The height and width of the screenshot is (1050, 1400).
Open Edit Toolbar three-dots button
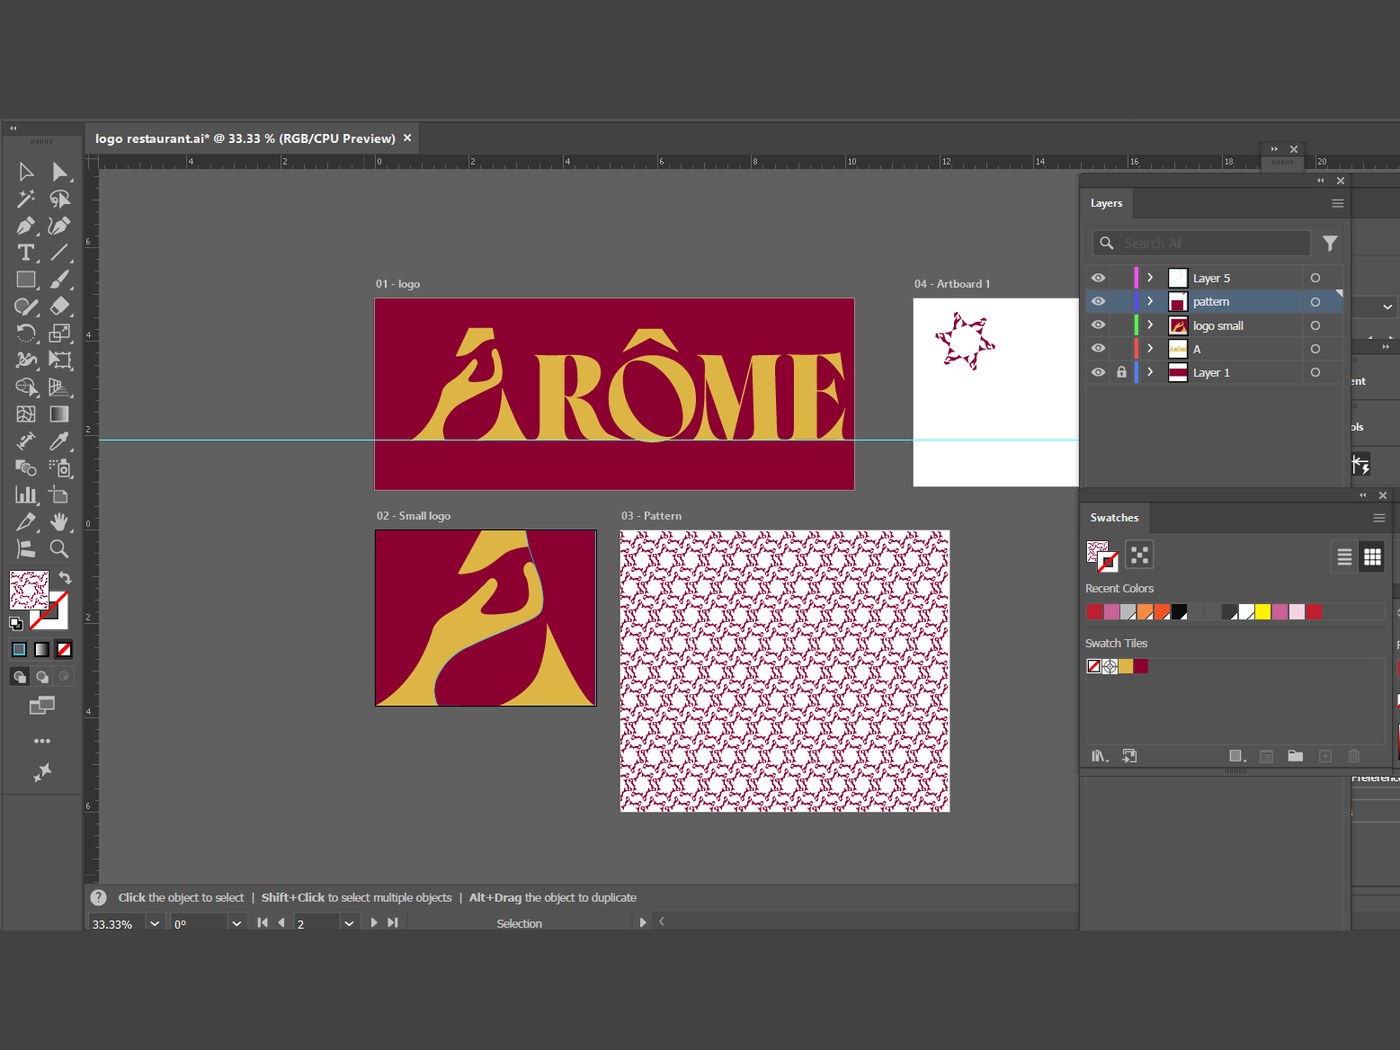42,741
